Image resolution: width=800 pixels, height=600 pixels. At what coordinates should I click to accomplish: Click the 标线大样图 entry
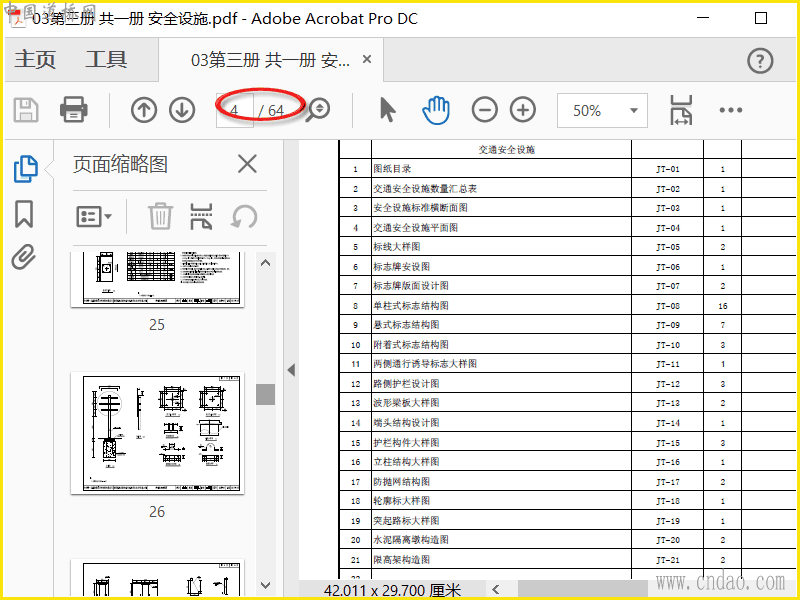coord(396,247)
